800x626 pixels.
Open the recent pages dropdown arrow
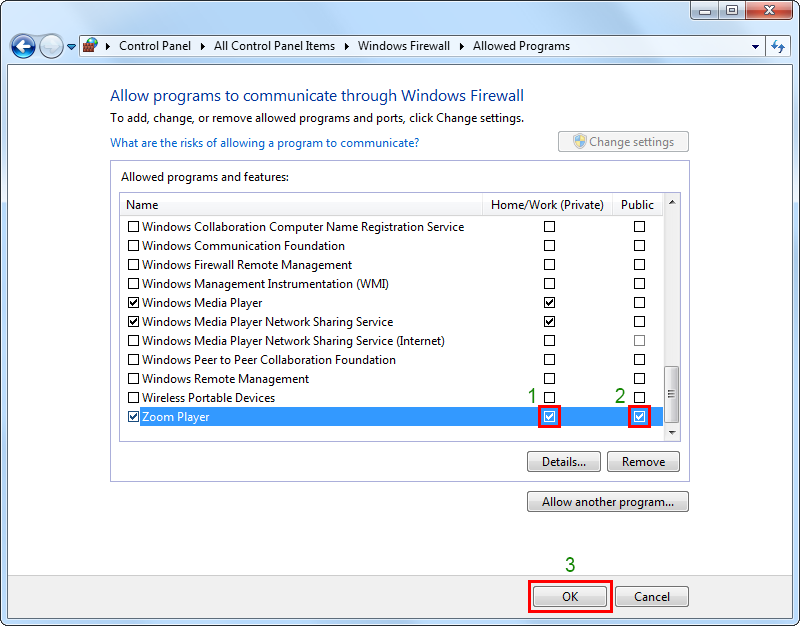coord(71,47)
